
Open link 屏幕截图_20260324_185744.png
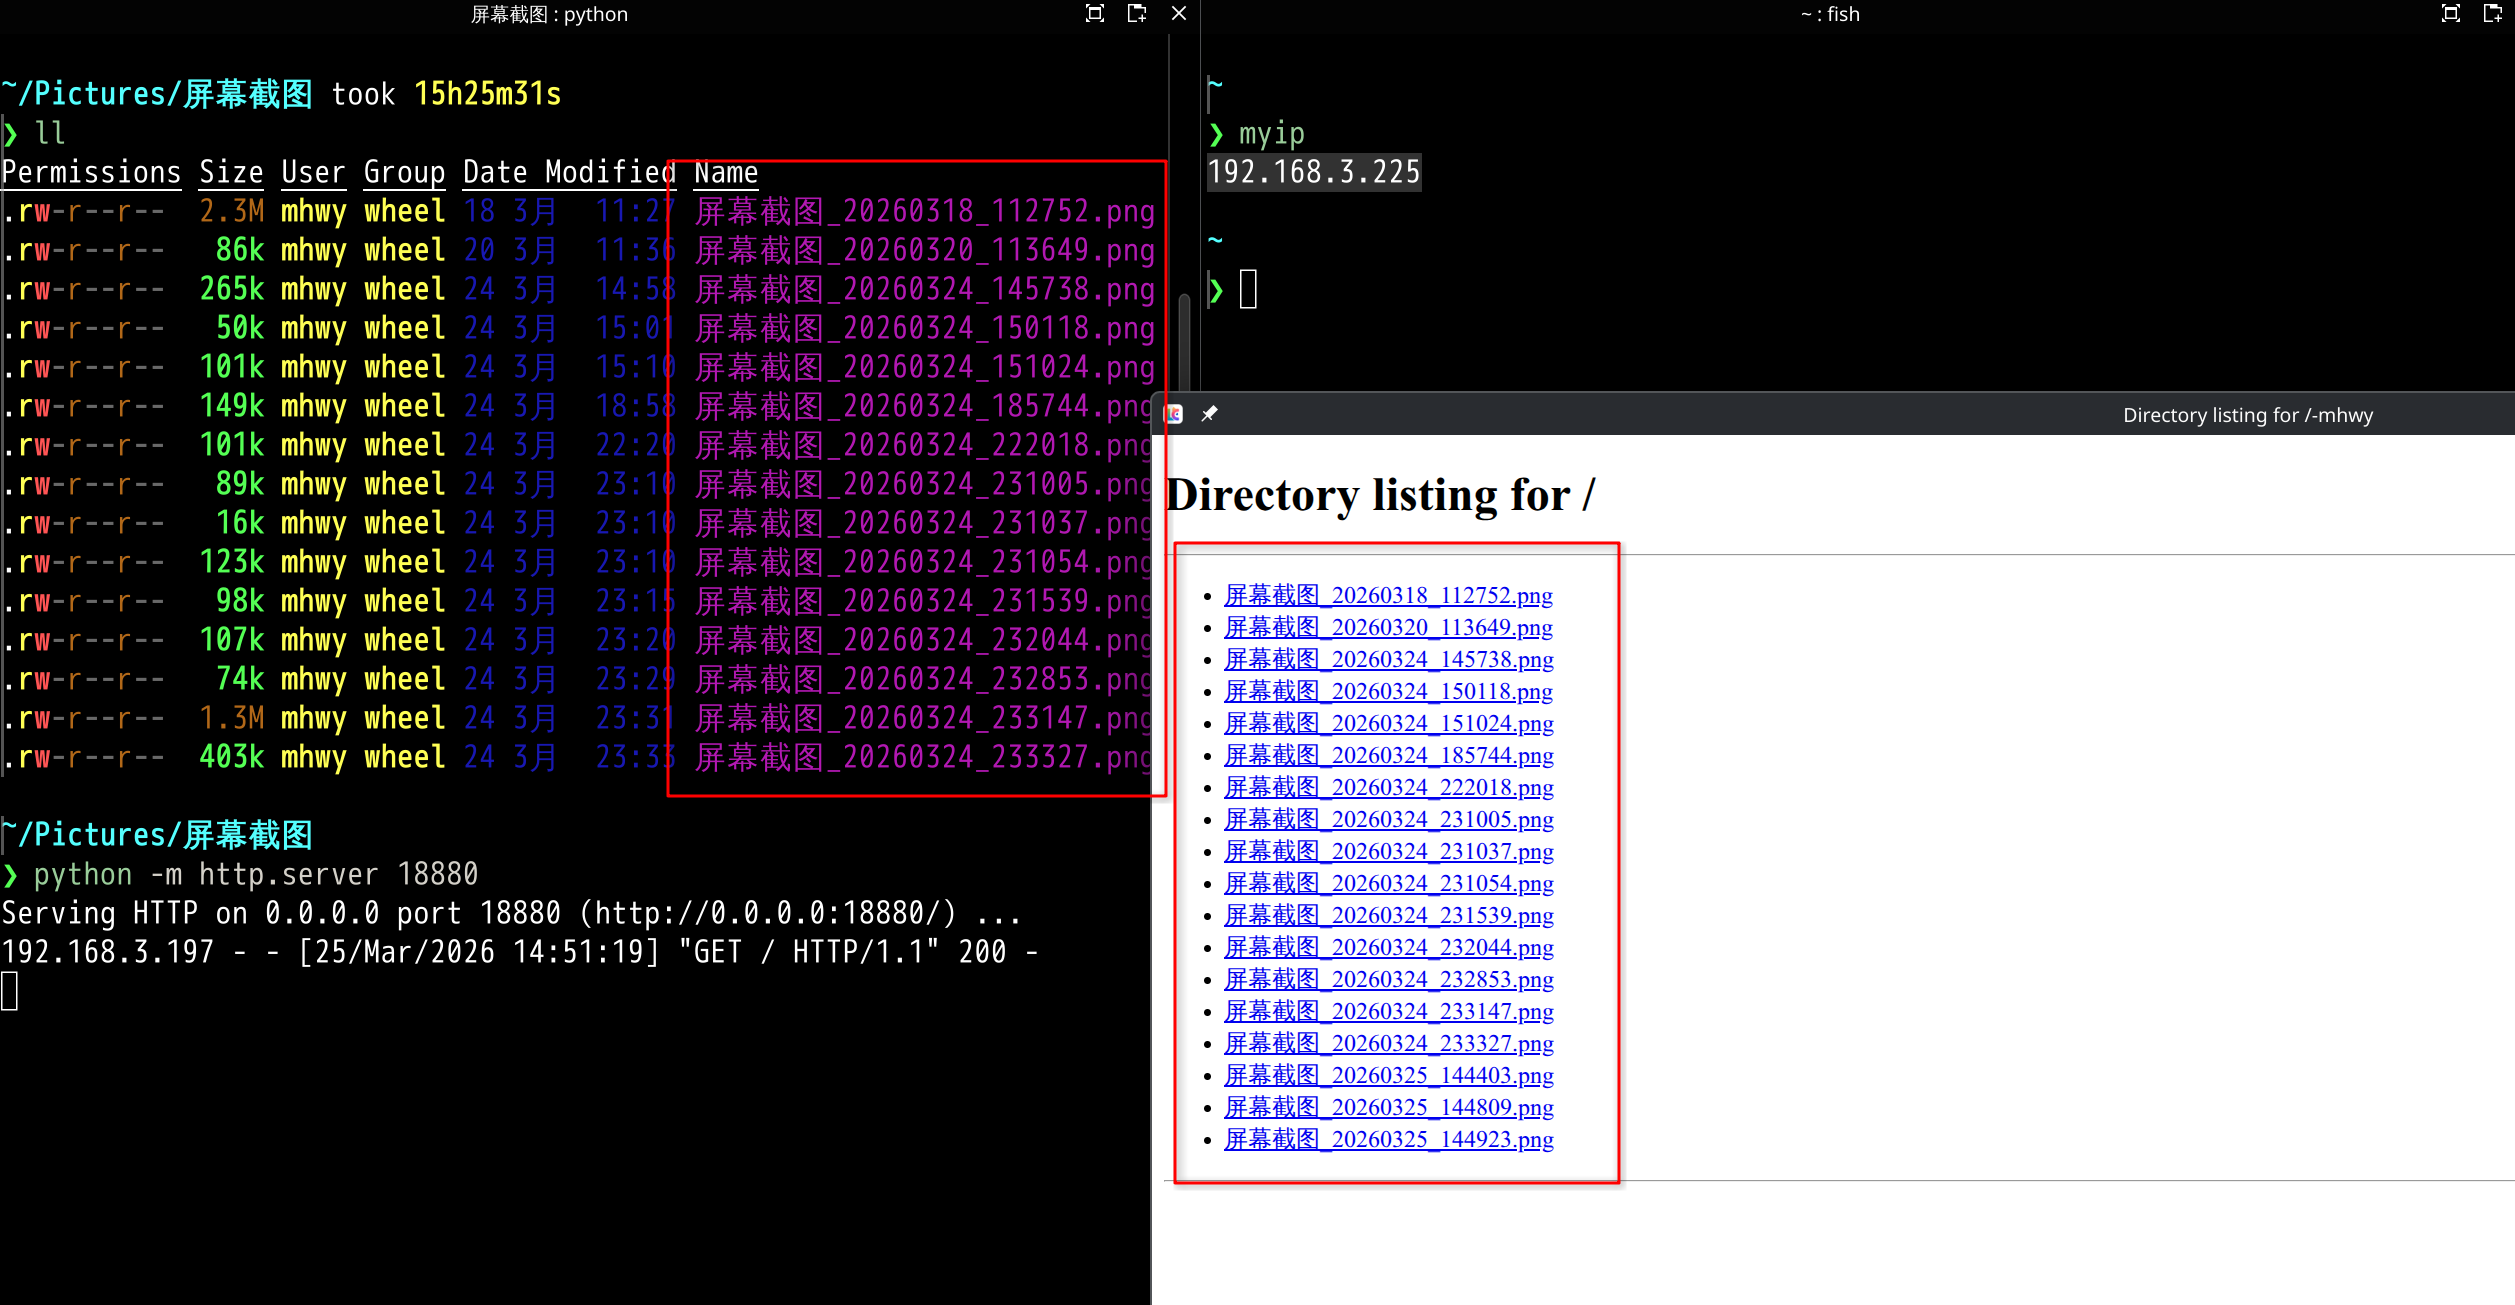point(1388,756)
